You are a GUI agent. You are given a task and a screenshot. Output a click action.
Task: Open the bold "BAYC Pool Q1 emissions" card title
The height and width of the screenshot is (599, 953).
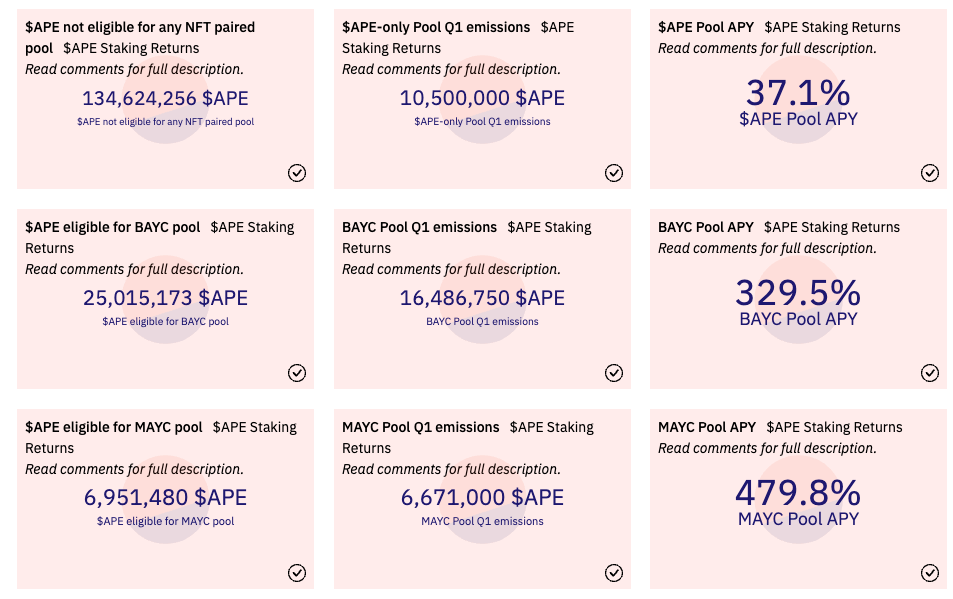coord(419,227)
